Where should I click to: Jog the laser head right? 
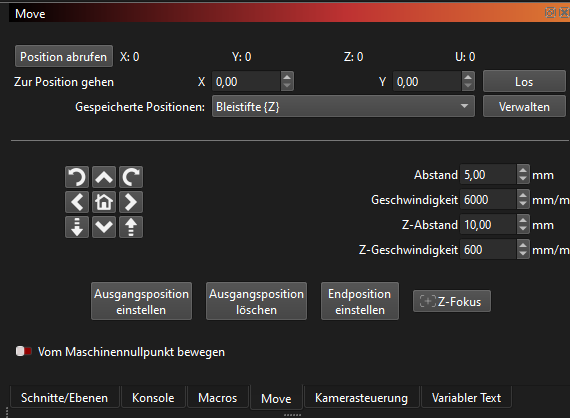131,202
